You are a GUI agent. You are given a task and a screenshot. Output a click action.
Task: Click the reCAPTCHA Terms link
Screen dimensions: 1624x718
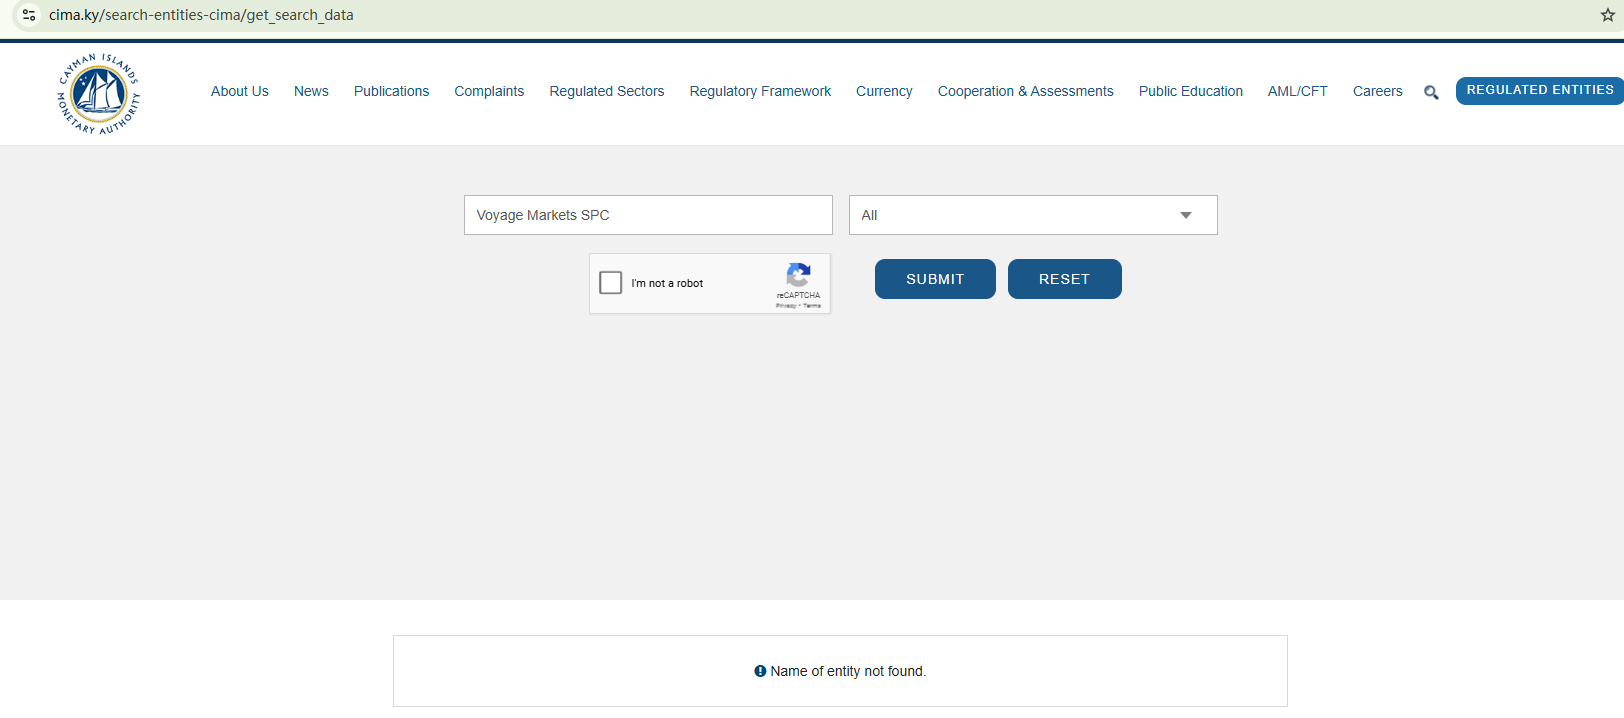point(812,306)
